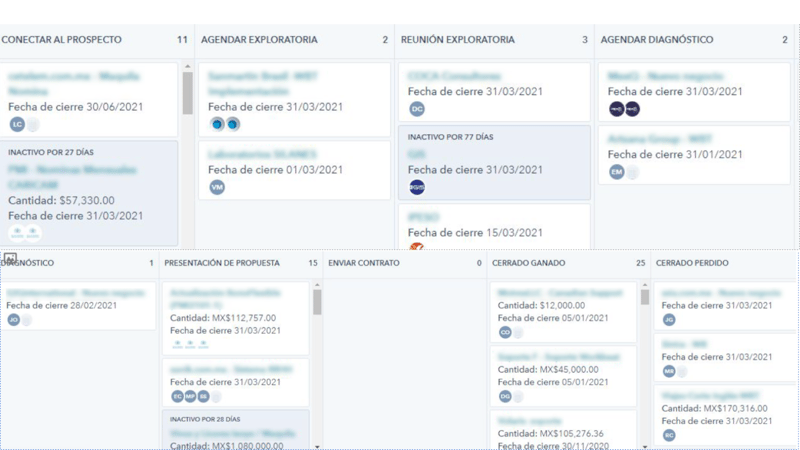Select the EM avatar in Agendar Diagnóstico
800x450 pixels.
click(617, 172)
